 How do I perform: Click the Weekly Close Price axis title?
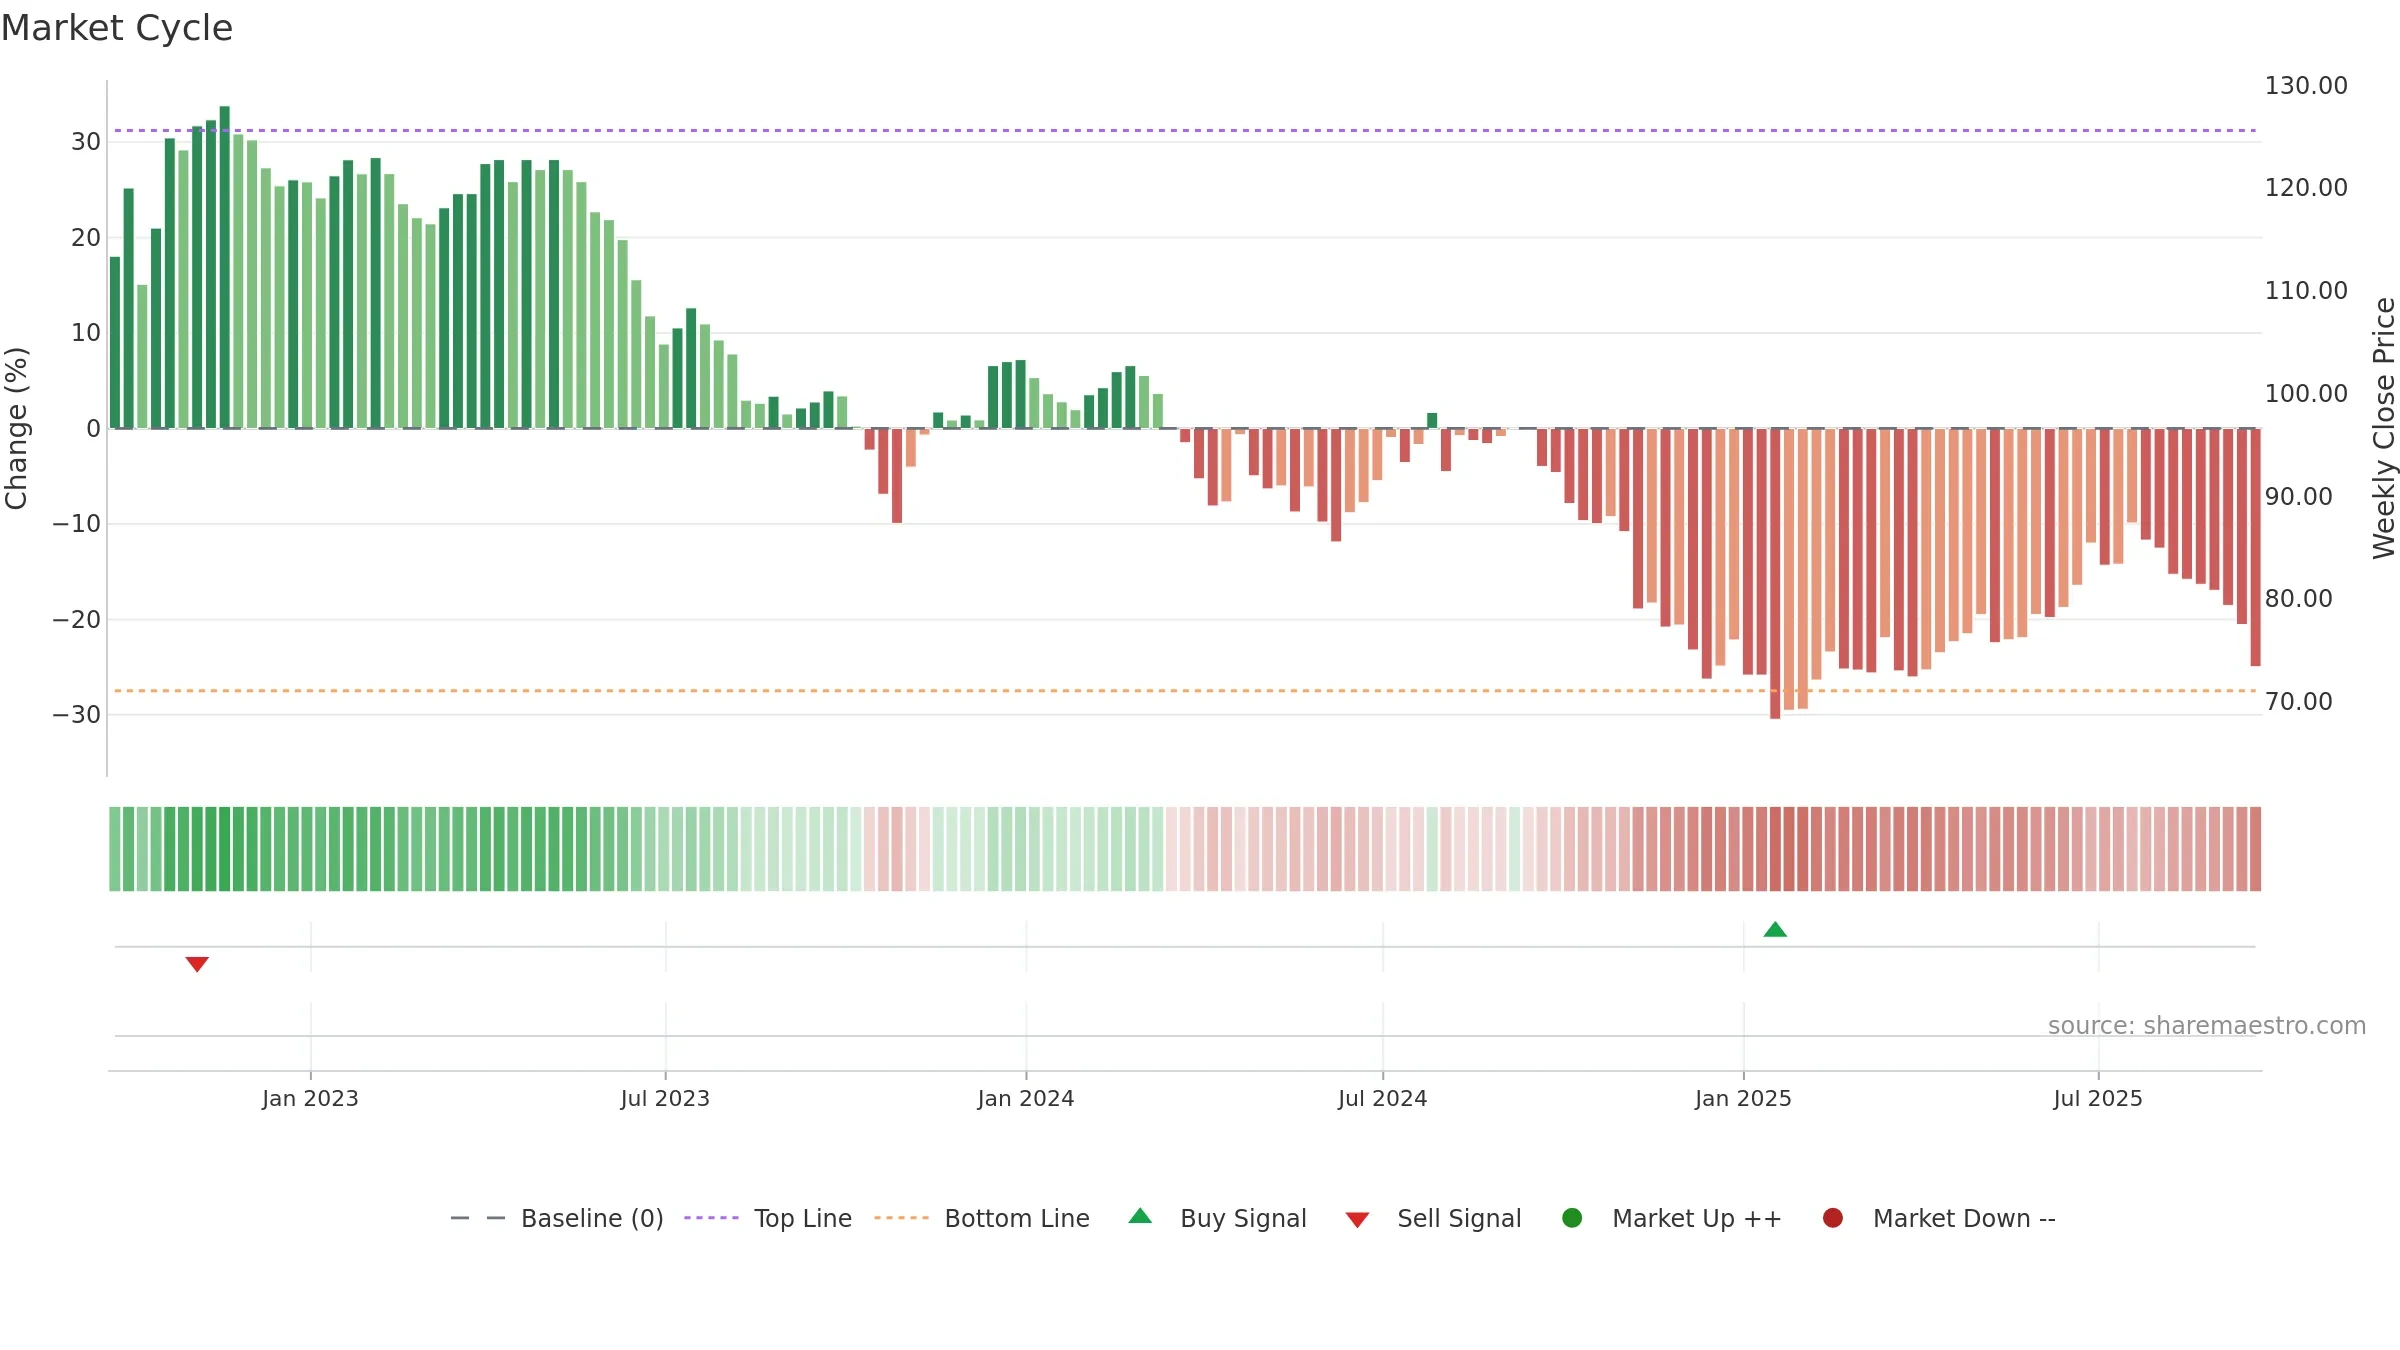[x=2384, y=428]
